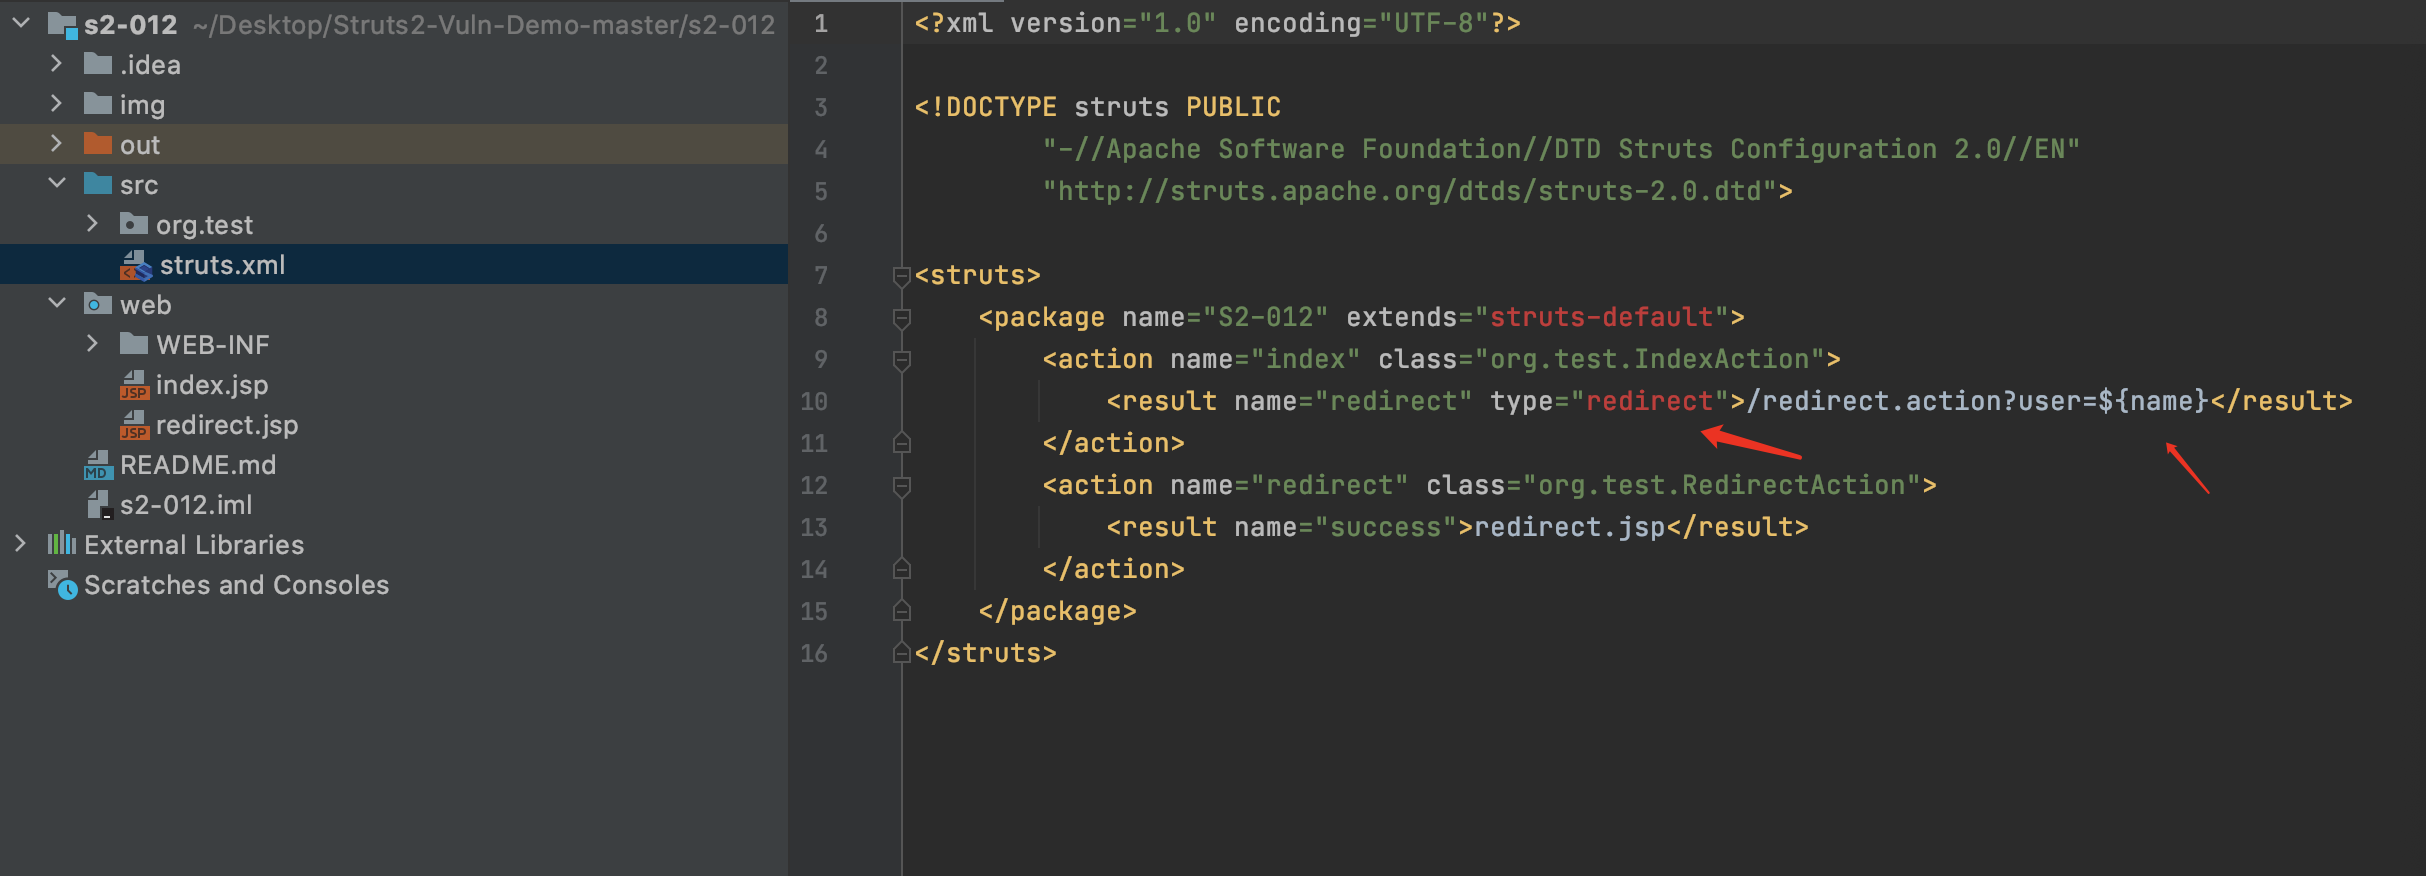Screen dimensions: 2426x876
Task: Click the s2-012.iml file icon
Action: click(x=99, y=505)
